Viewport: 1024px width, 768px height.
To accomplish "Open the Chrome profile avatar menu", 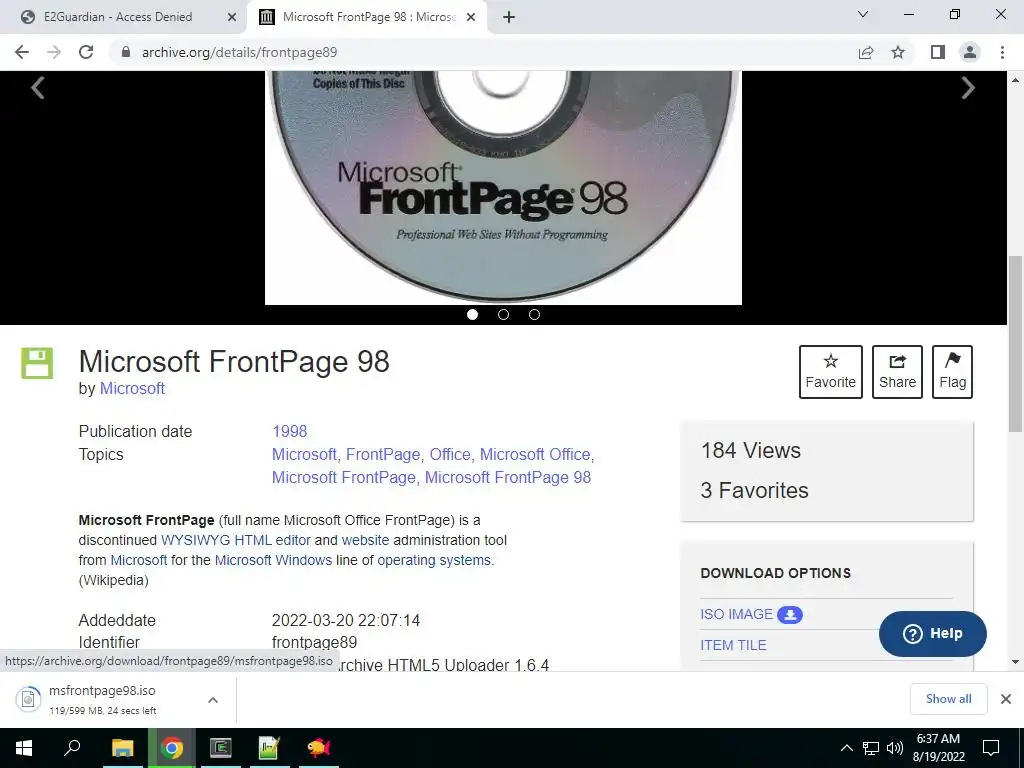I will pos(970,52).
